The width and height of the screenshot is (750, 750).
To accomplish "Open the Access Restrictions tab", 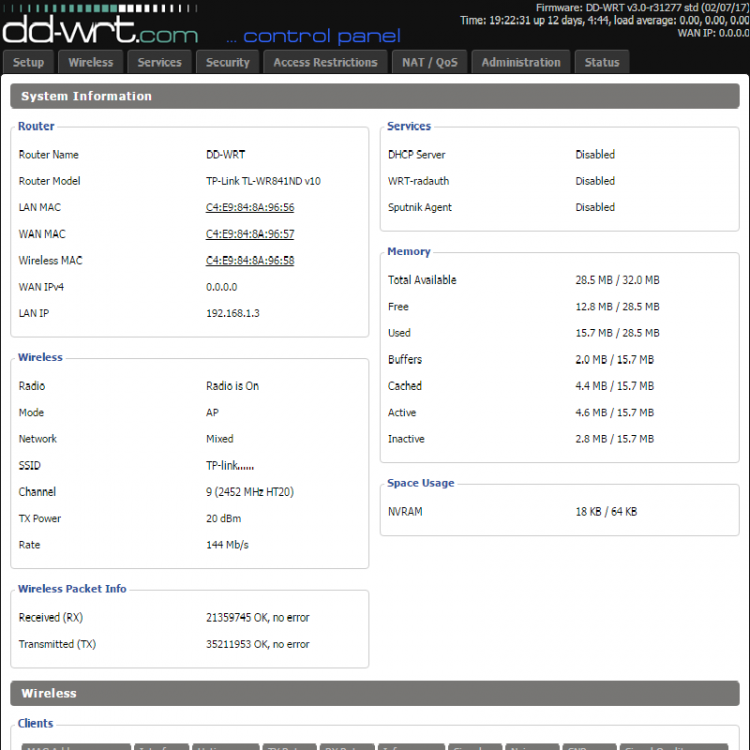I will coord(325,62).
